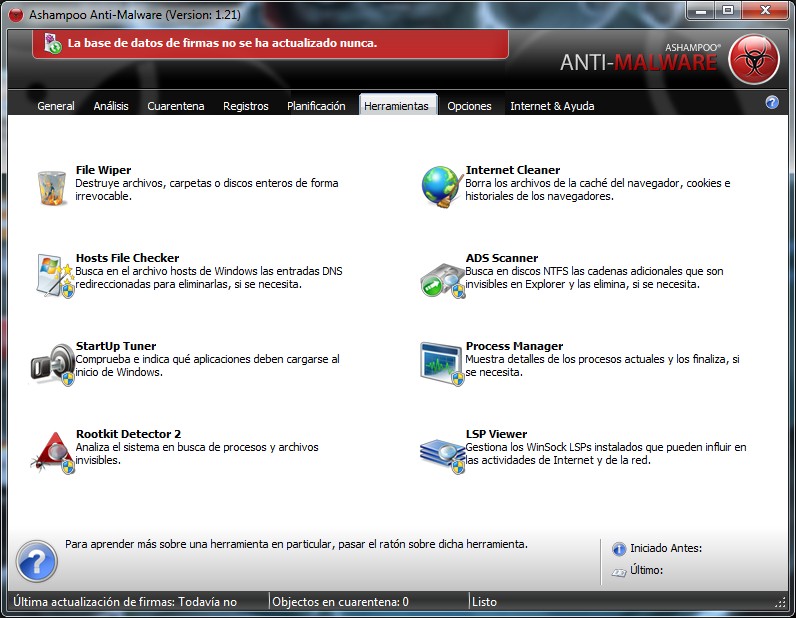Open Rootkit Detector 2 warning icon
The height and width of the screenshot is (618, 796).
pyautogui.click(x=52, y=452)
